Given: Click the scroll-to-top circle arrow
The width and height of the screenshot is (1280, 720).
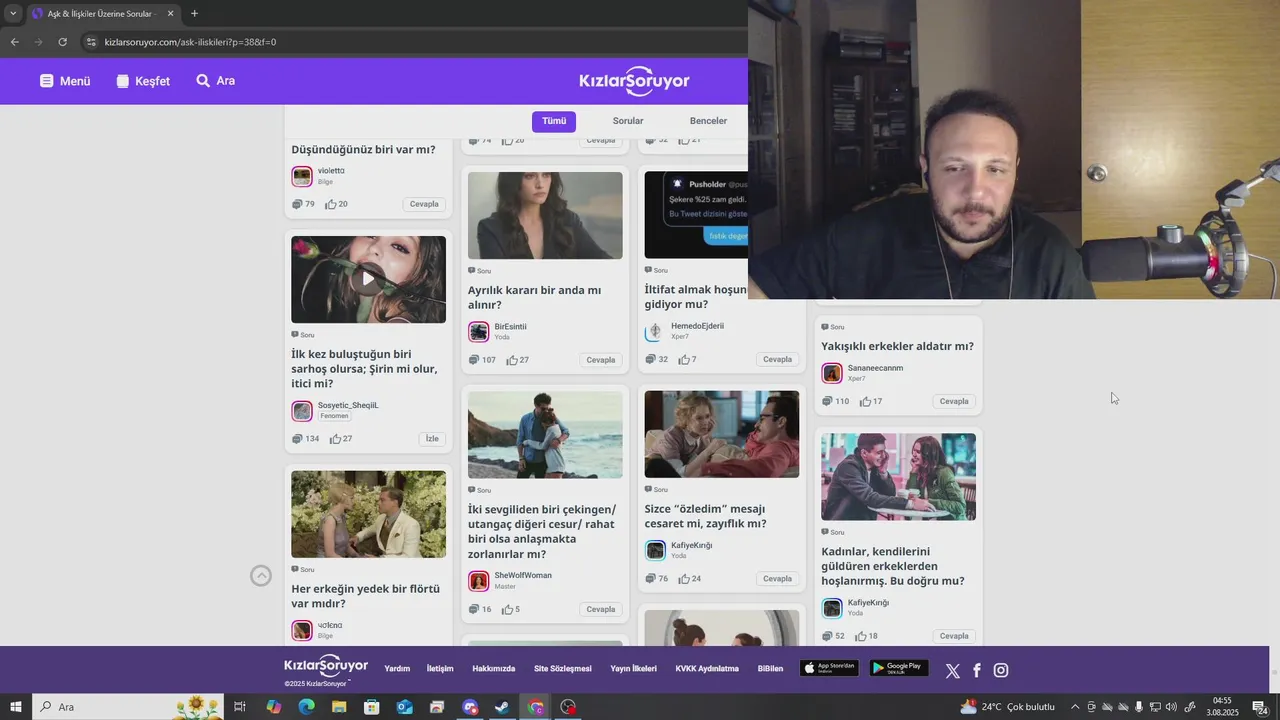Looking at the screenshot, I should (261, 575).
